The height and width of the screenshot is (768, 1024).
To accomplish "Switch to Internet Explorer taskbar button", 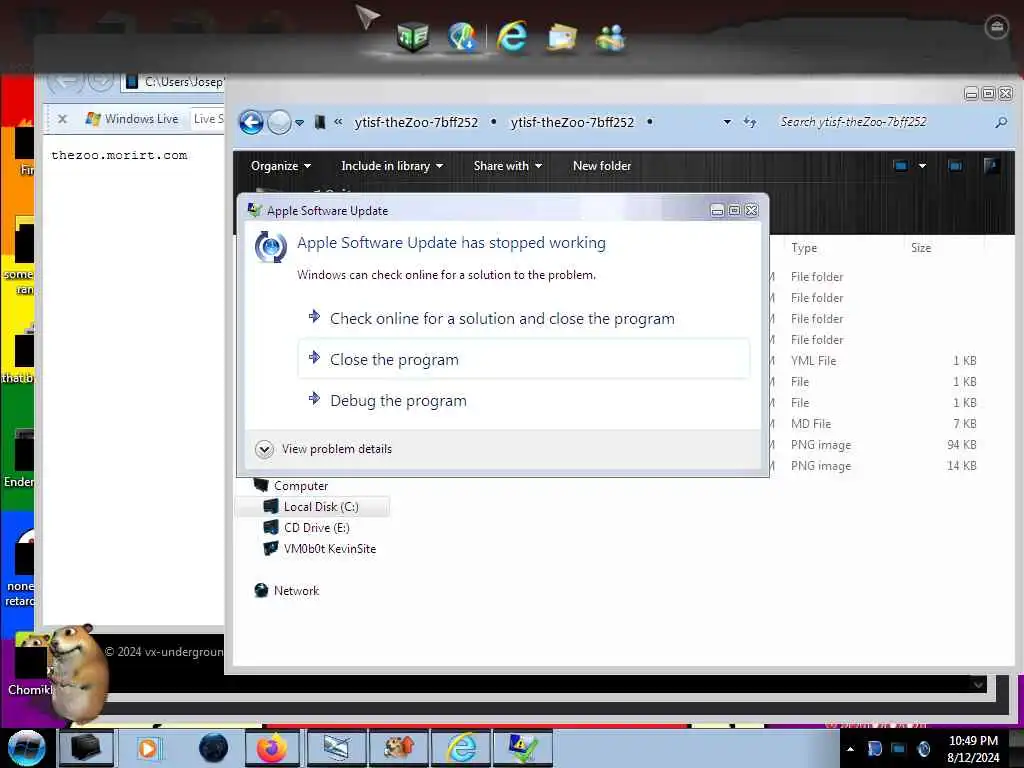I will click(x=461, y=748).
